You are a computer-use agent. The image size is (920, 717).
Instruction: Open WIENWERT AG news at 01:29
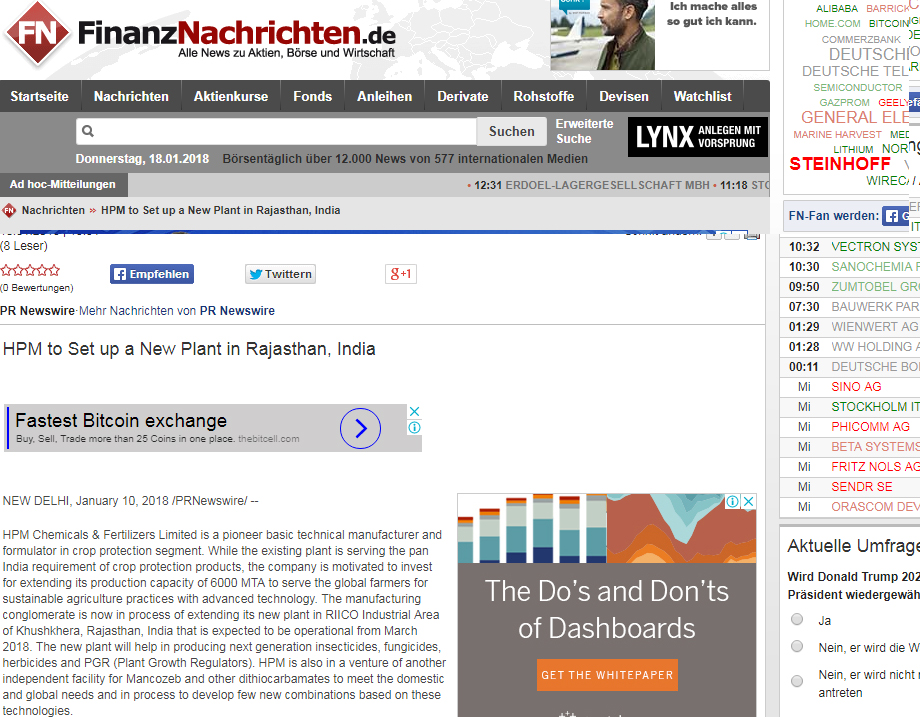coord(875,326)
